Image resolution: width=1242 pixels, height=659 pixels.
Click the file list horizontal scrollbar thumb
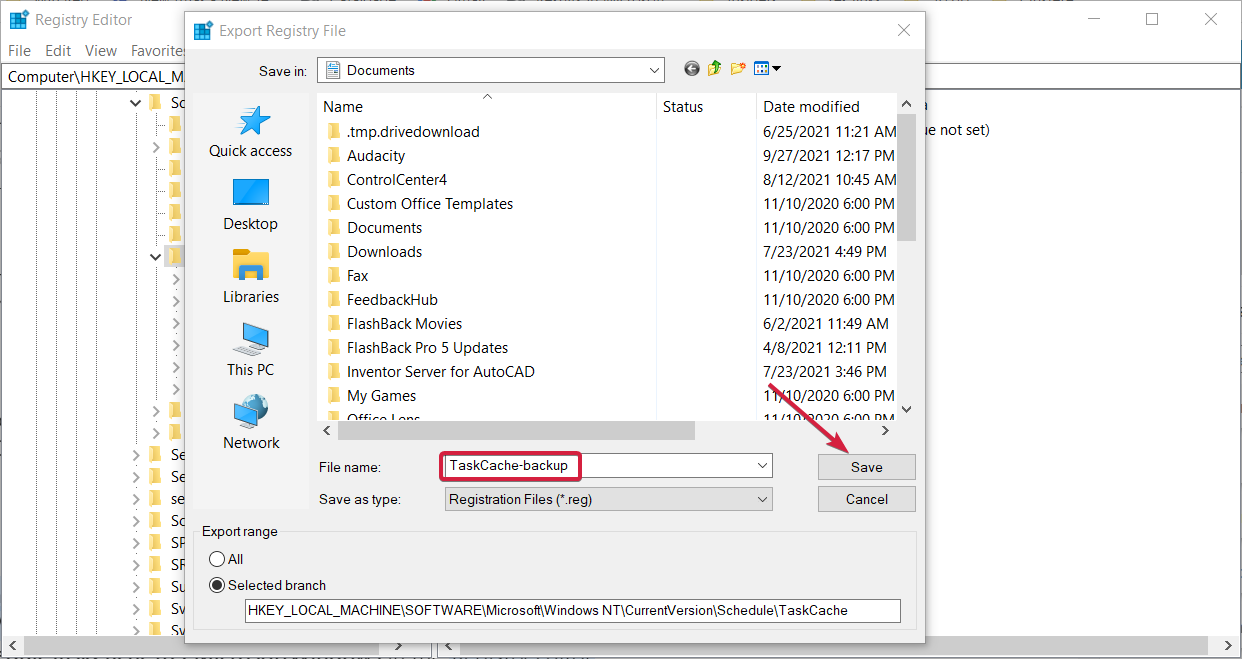click(x=516, y=430)
